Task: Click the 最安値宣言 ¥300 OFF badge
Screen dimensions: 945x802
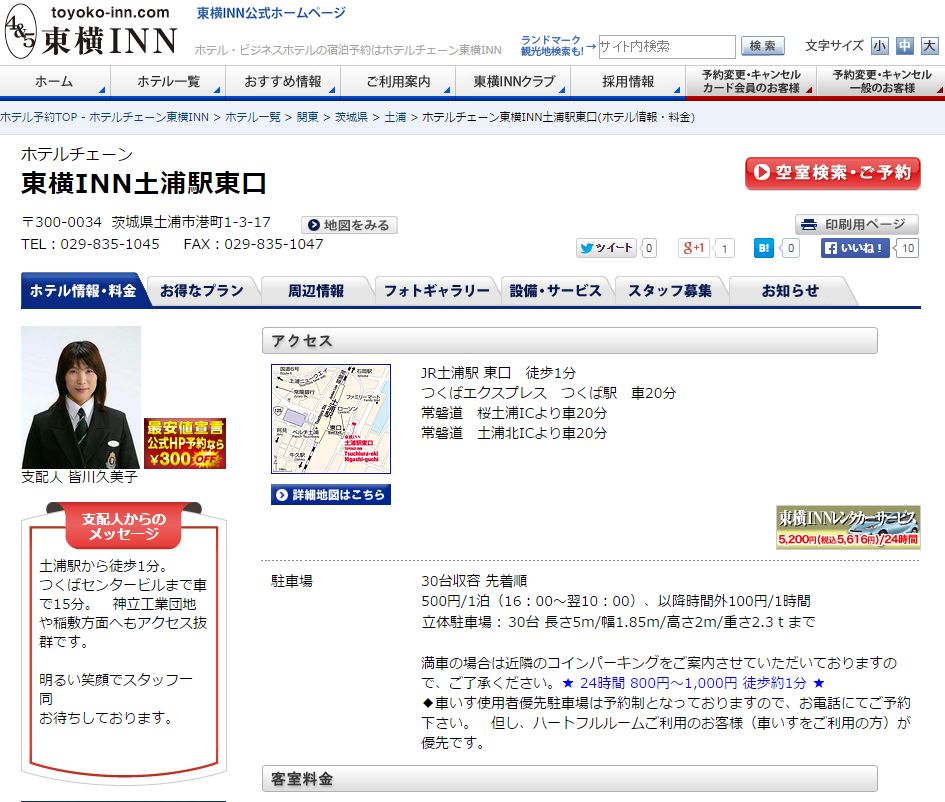Action: 185,443
